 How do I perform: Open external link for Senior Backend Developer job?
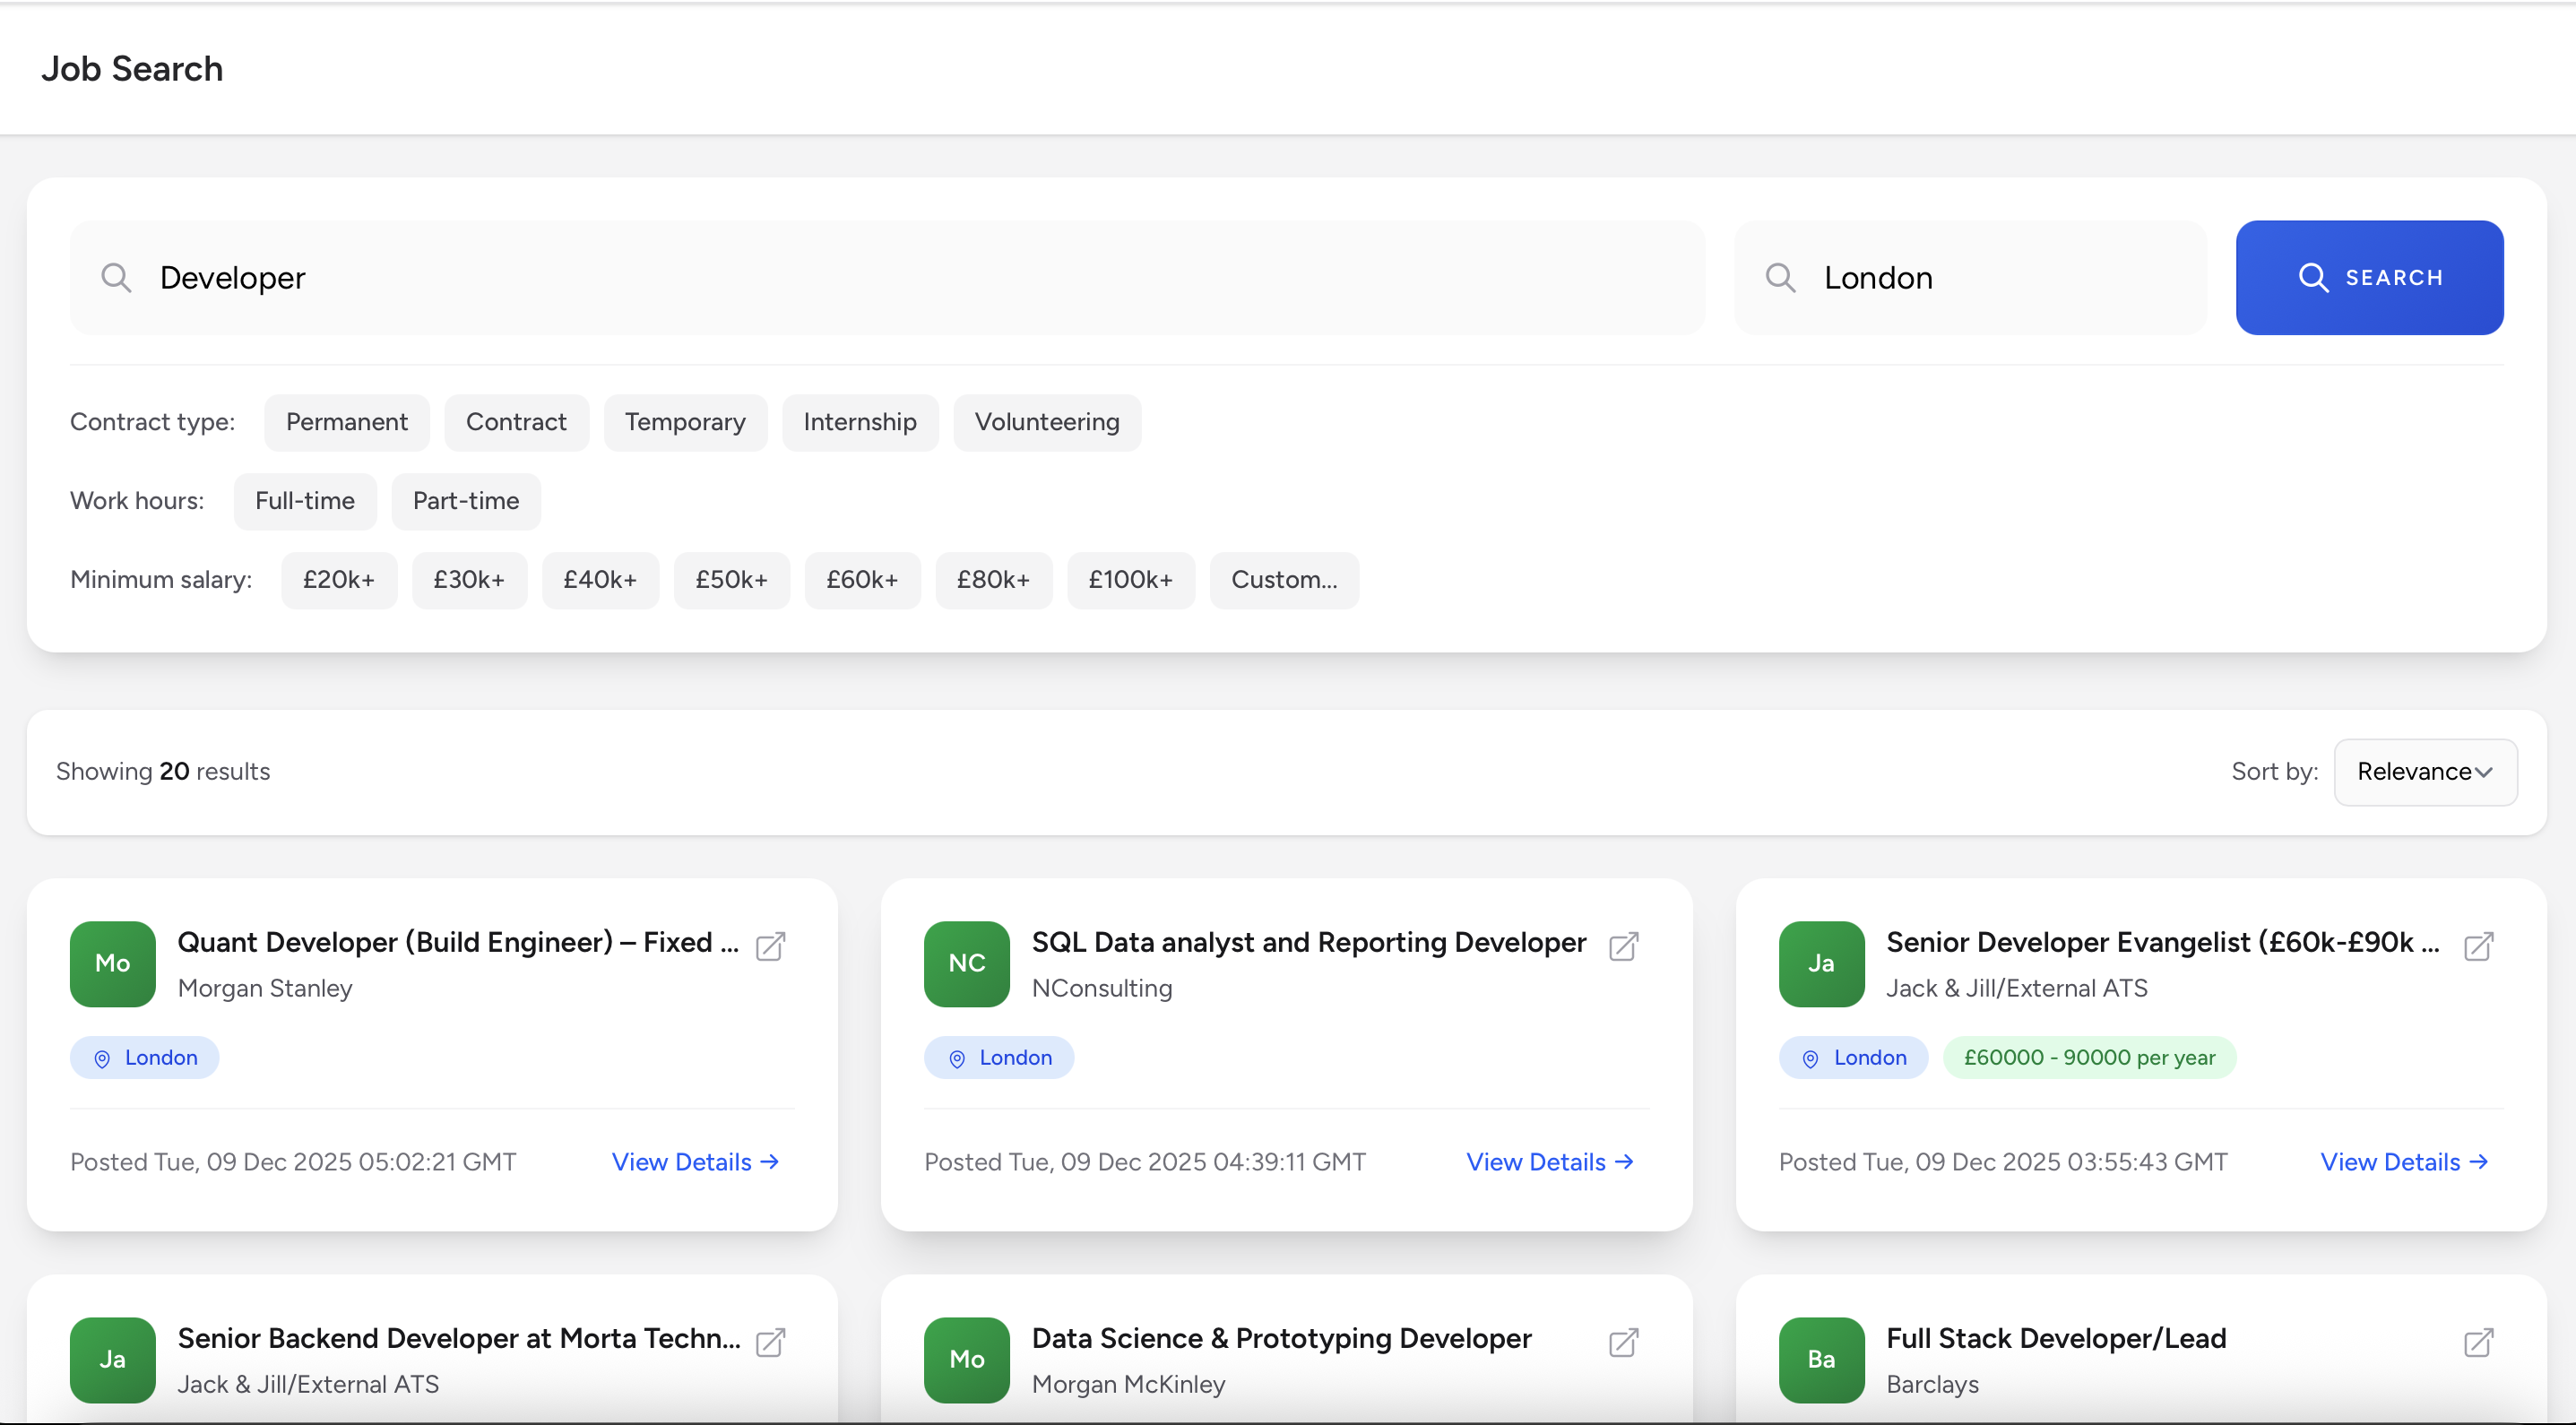770,1342
